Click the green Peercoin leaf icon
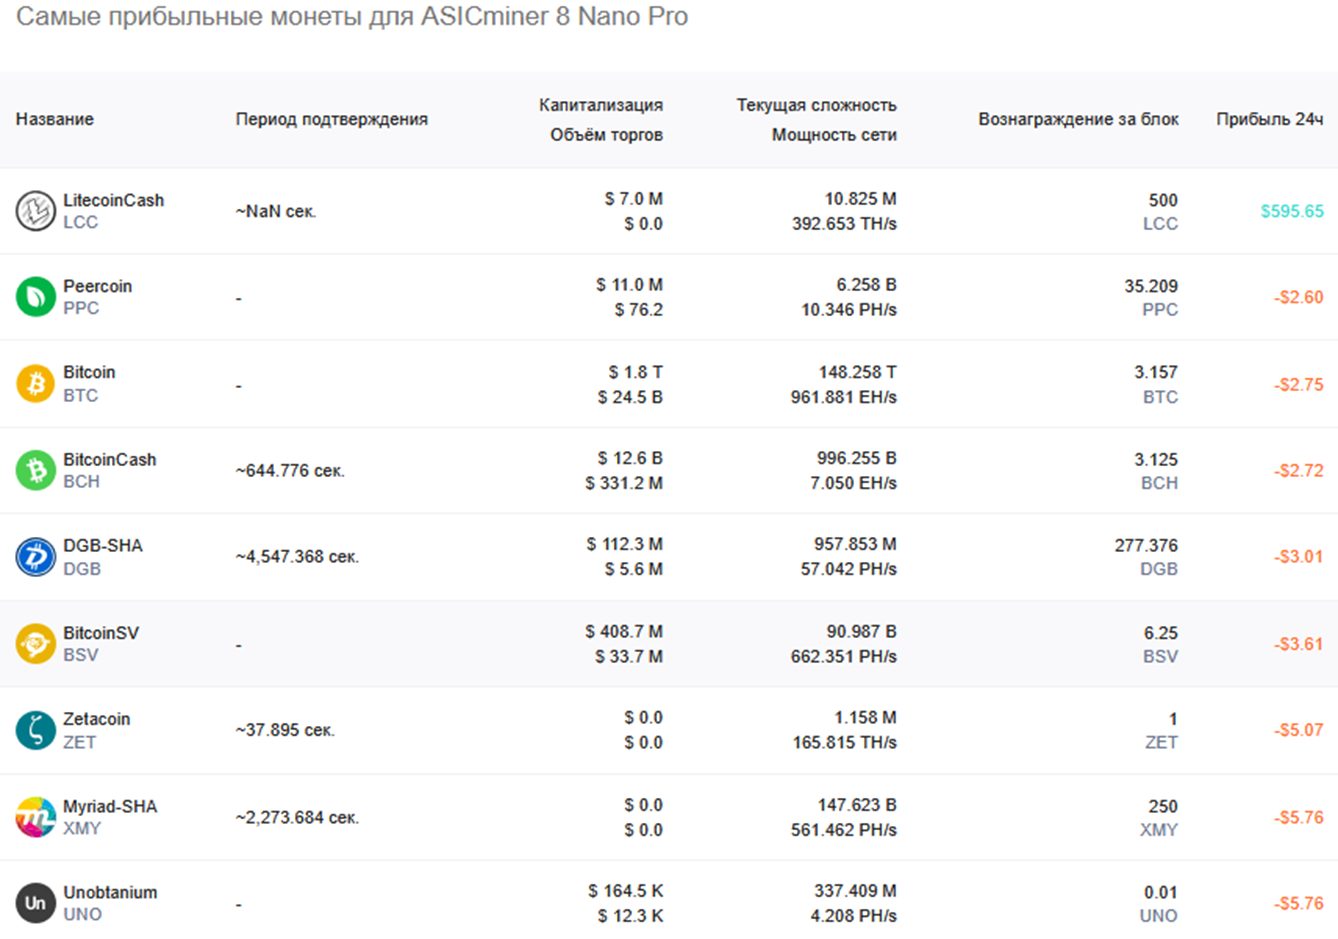 click(x=35, y=297)
